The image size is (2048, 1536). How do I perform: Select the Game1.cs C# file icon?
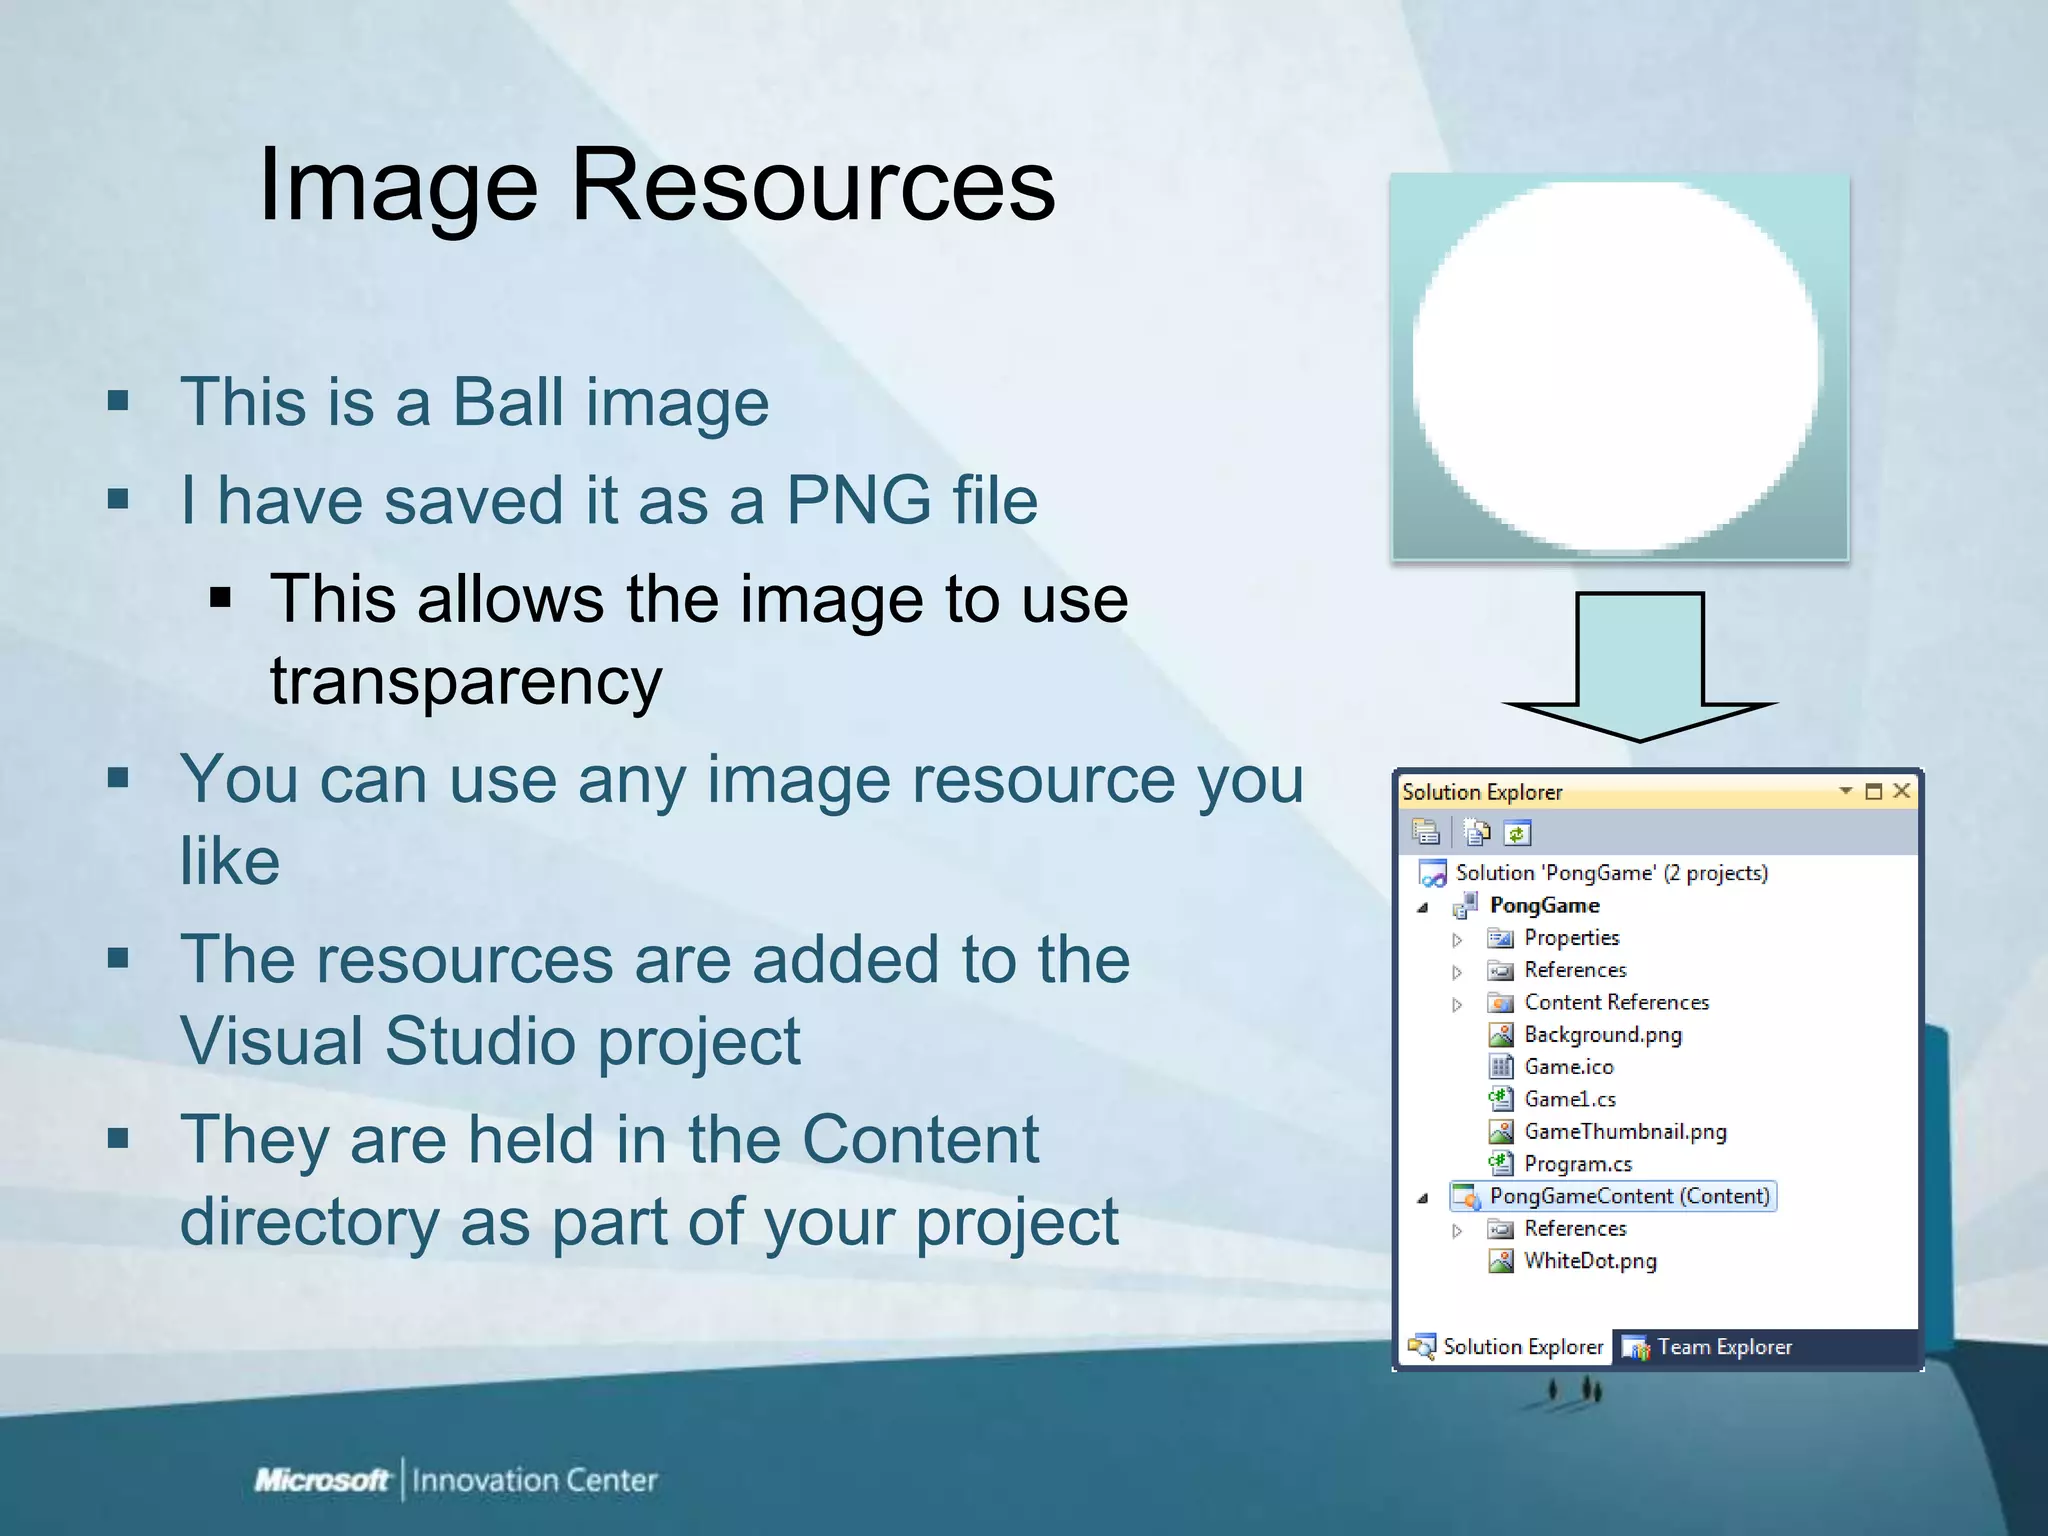point(1500,1099)
